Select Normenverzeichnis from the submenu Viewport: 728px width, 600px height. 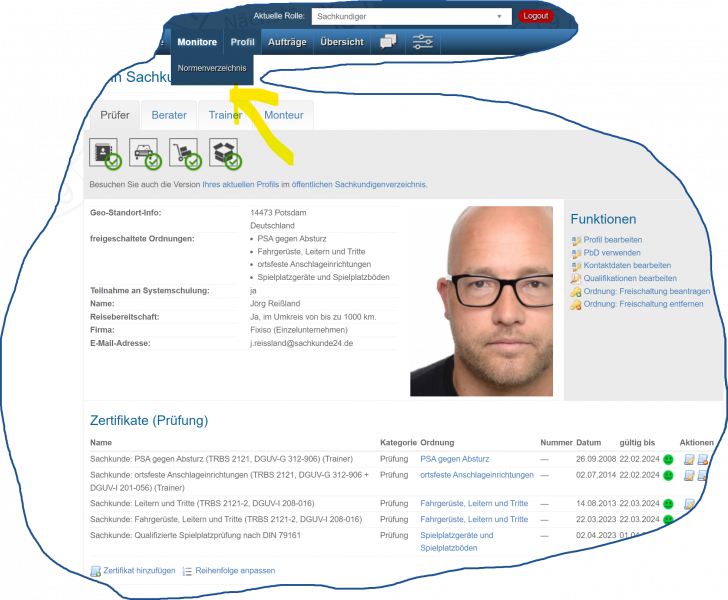click(212, 68)
